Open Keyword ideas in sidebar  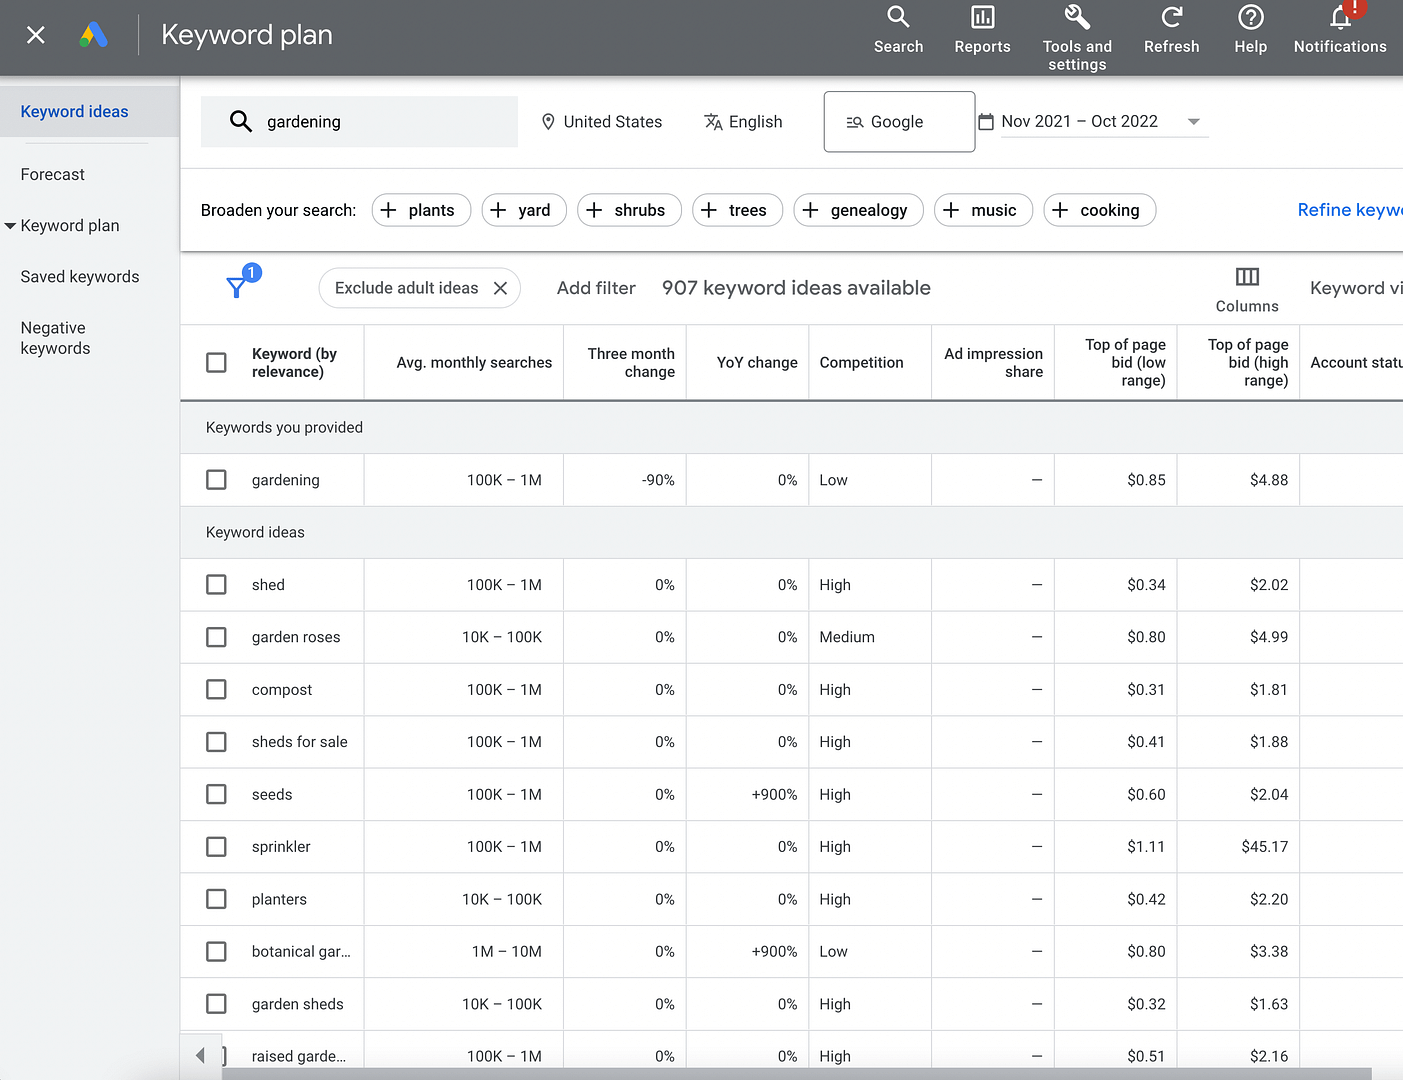pos(75,112)
